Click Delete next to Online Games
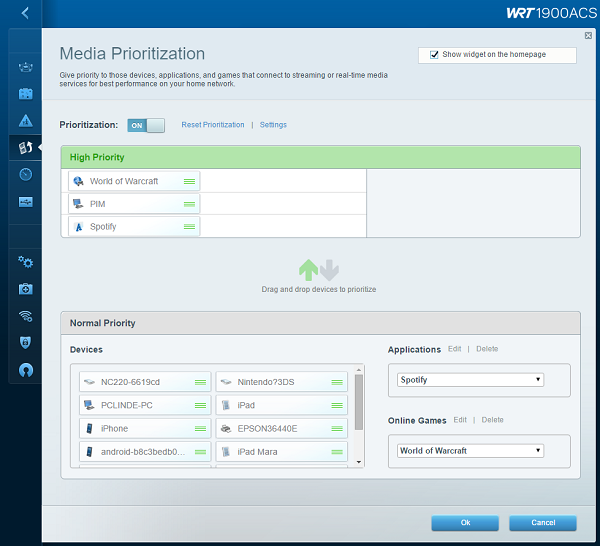 [492, 420]
